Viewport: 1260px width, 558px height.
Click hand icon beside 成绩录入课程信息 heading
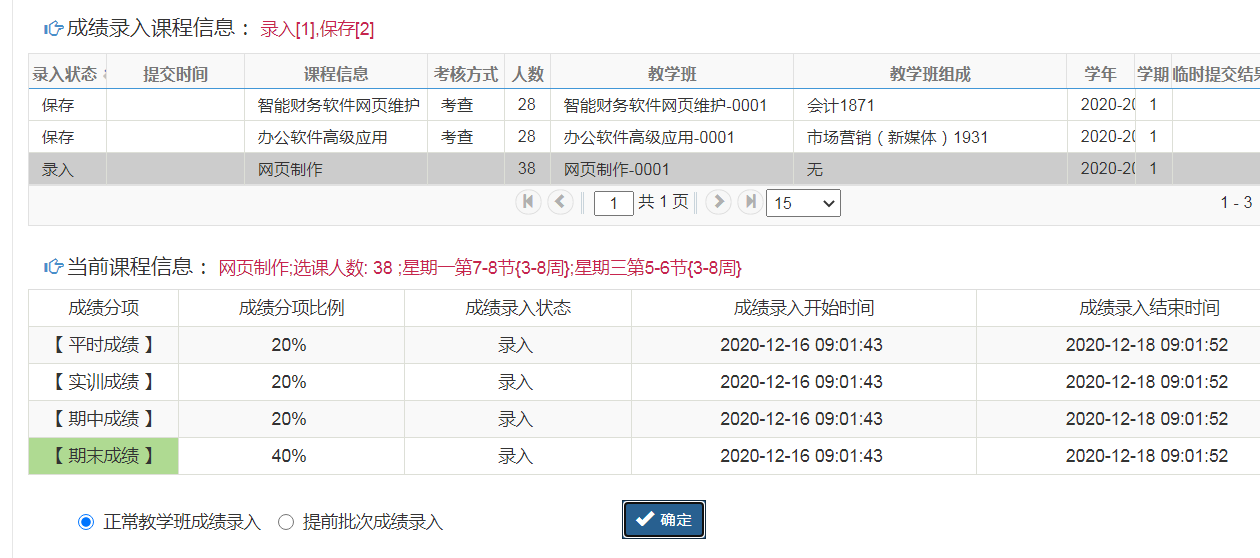tap(53, 29)
